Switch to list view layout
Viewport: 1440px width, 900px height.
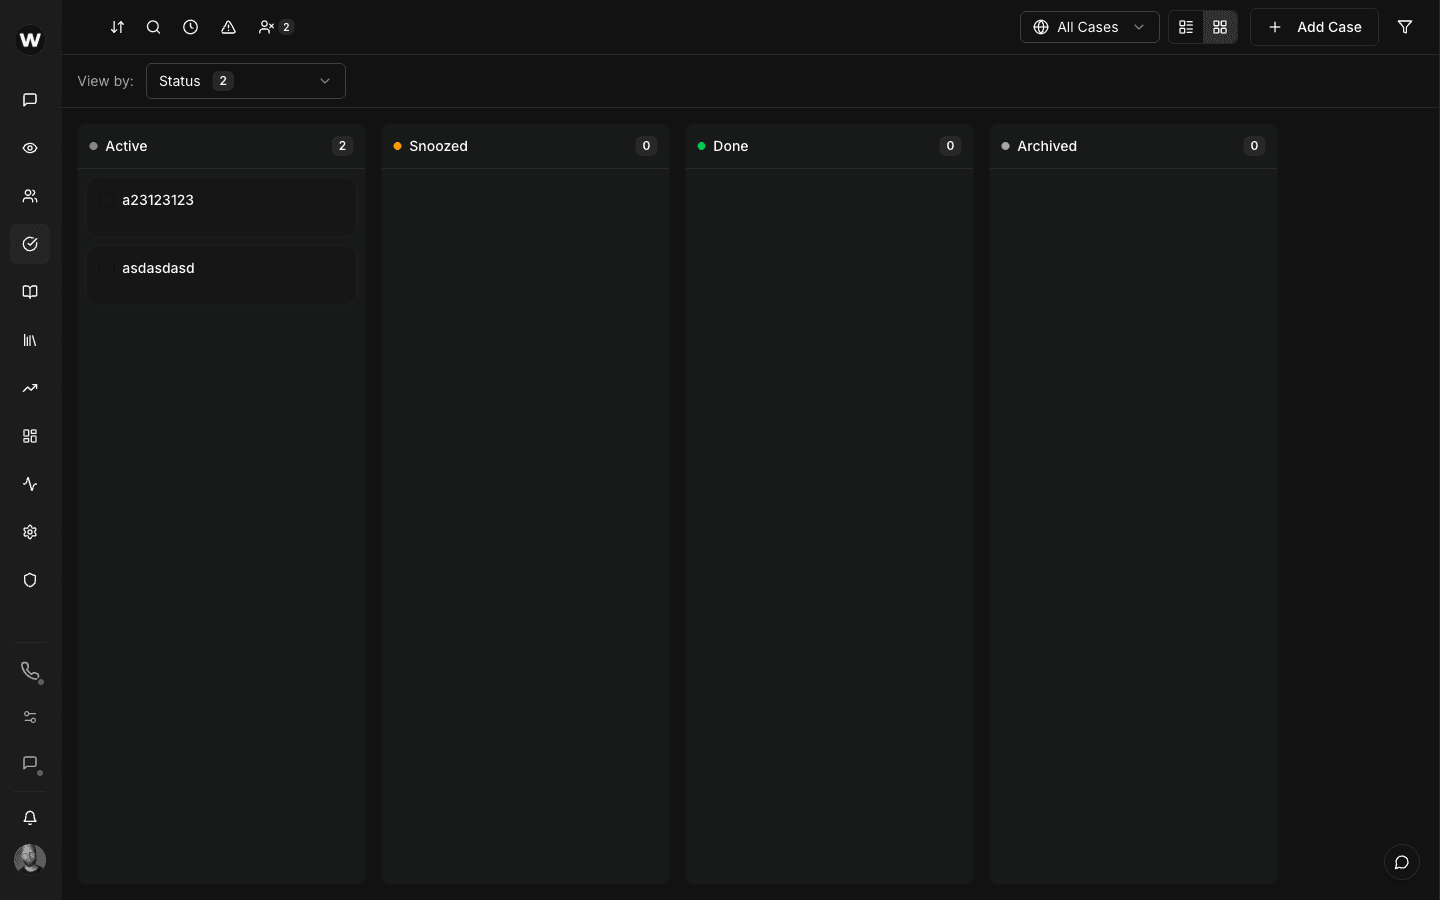(1186, 27)
